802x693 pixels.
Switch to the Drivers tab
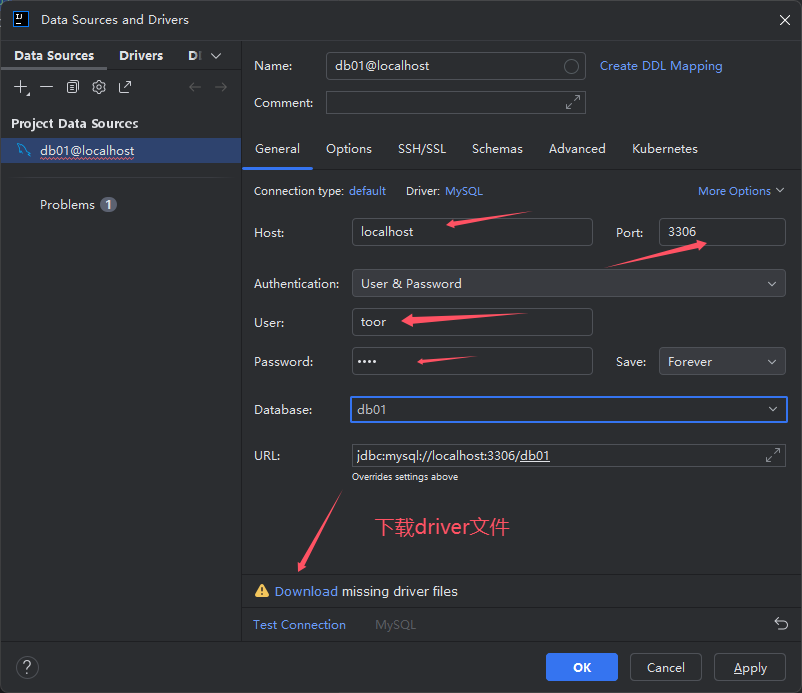[141, 55]
